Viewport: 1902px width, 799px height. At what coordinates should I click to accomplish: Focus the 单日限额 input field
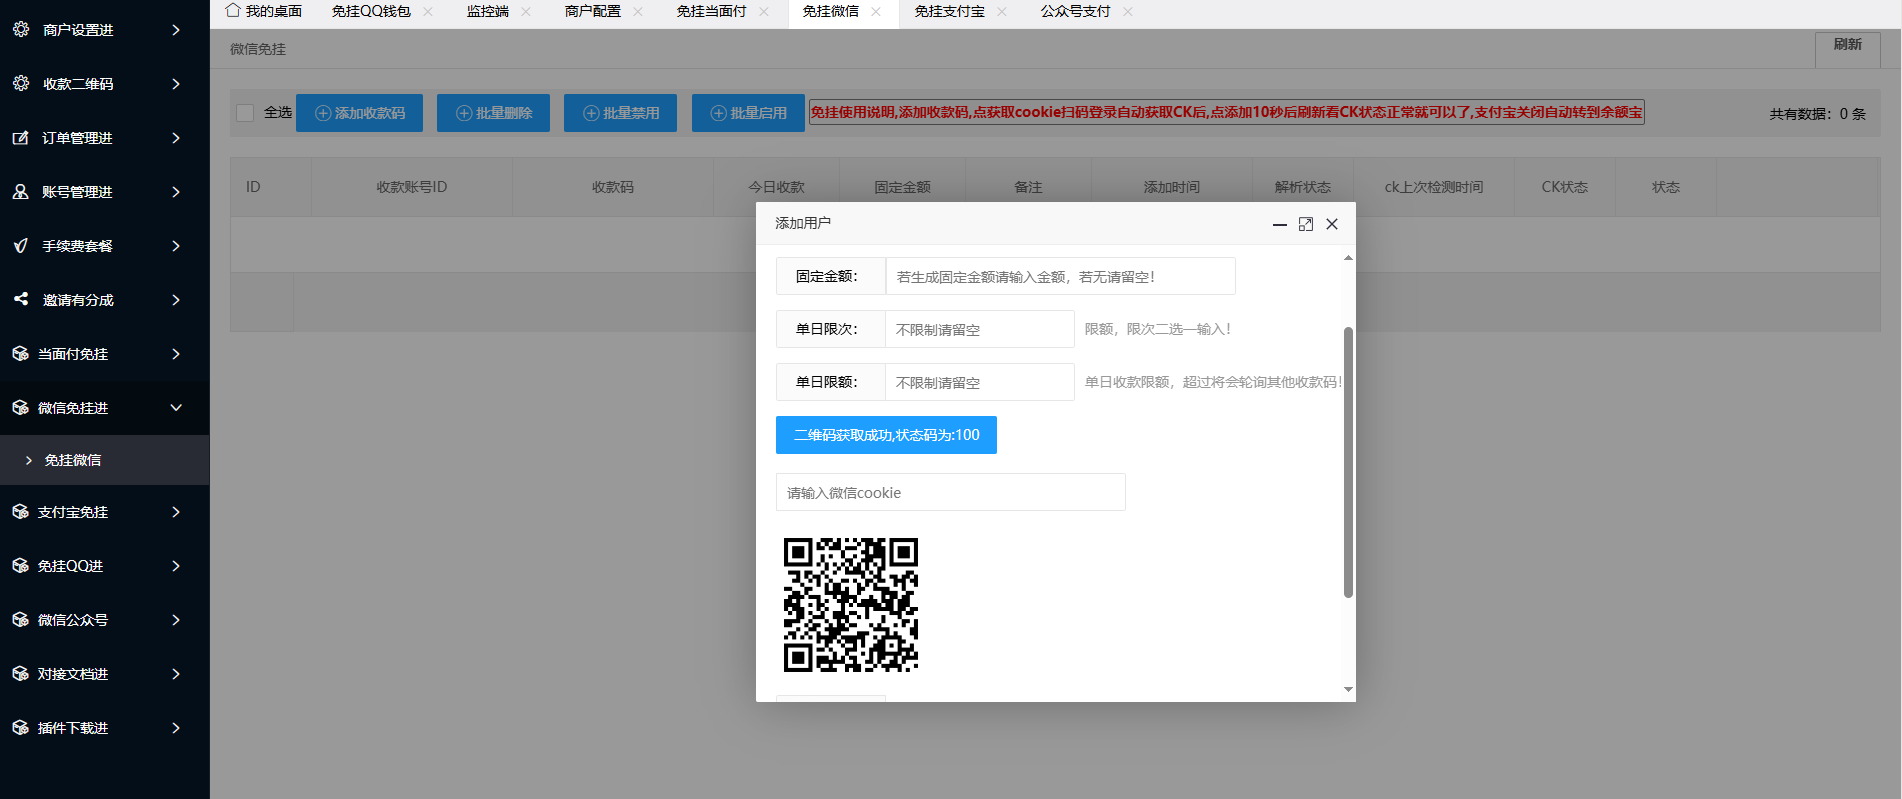click(x=980, y=382)
